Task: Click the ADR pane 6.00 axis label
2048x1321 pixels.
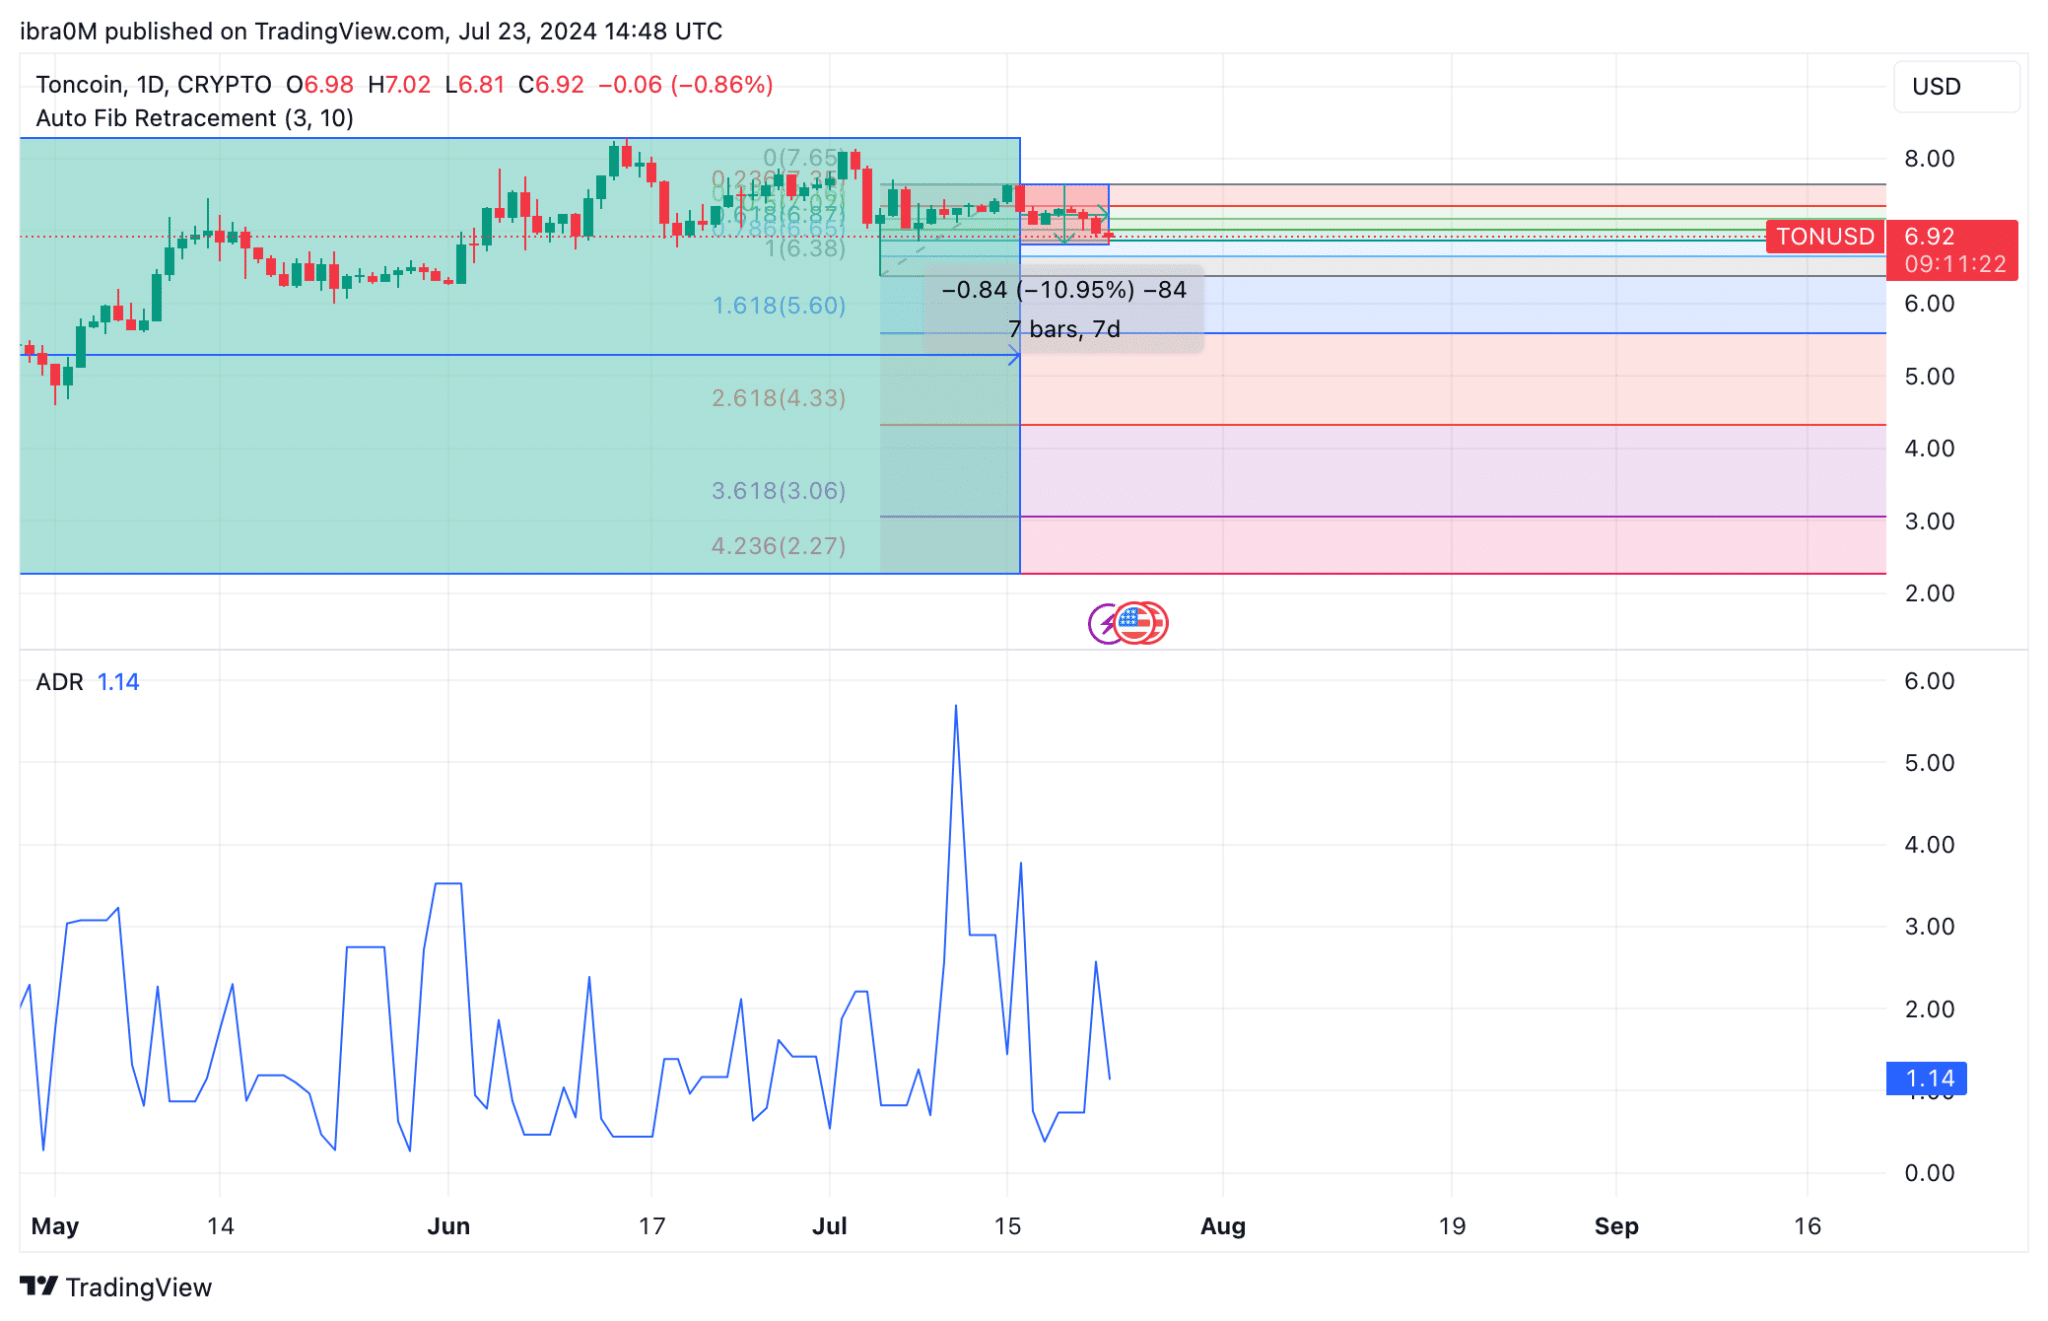Action: click(1929, 681)
